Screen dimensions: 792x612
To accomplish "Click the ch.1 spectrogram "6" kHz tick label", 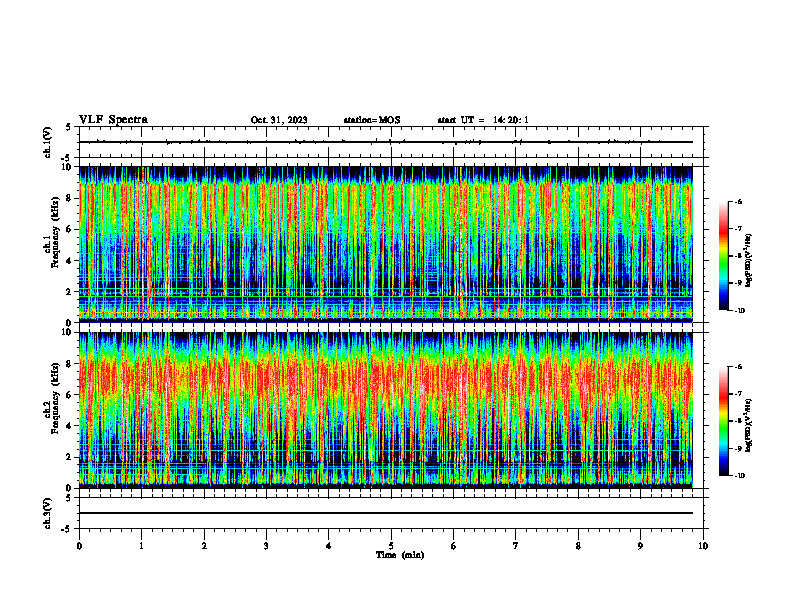I will [69, 230].
